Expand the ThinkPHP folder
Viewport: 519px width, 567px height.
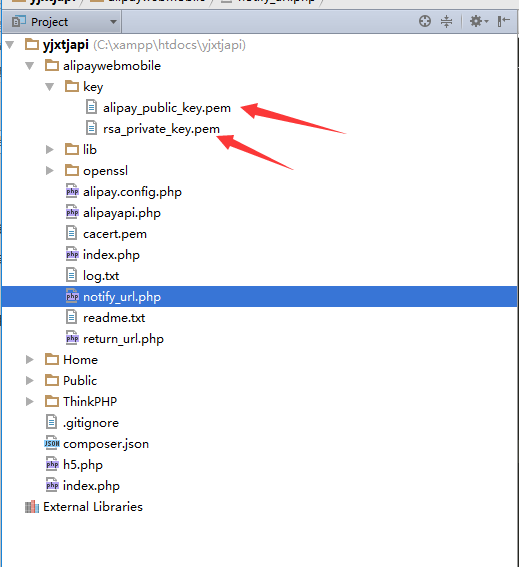click(x=30, y=401)
